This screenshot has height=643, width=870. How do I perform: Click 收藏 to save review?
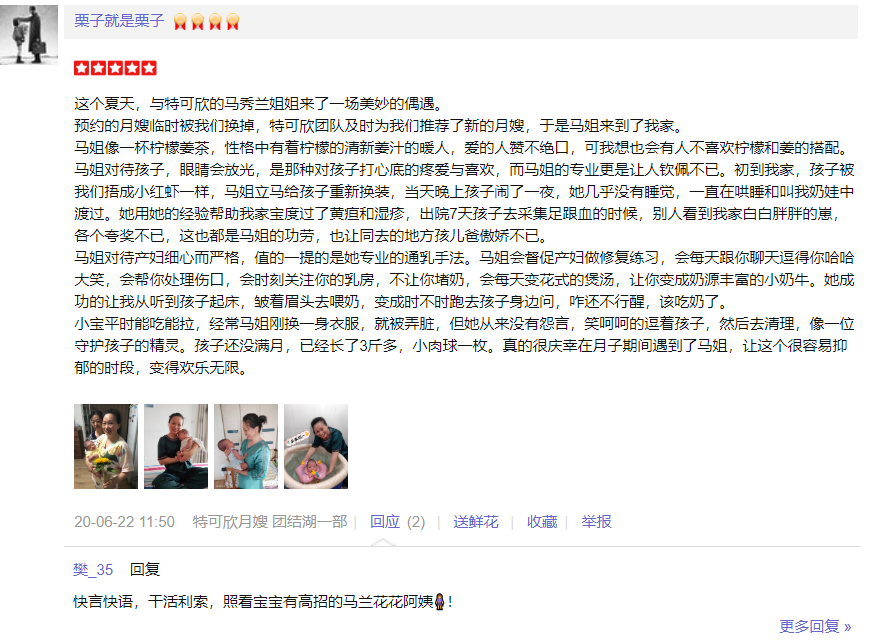click(x=542, y=522)
